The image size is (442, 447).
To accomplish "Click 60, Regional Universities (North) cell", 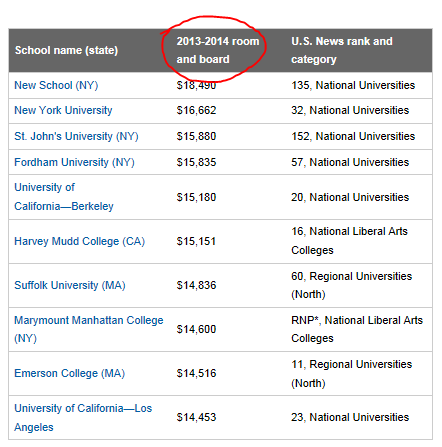I will pos(351,285).
